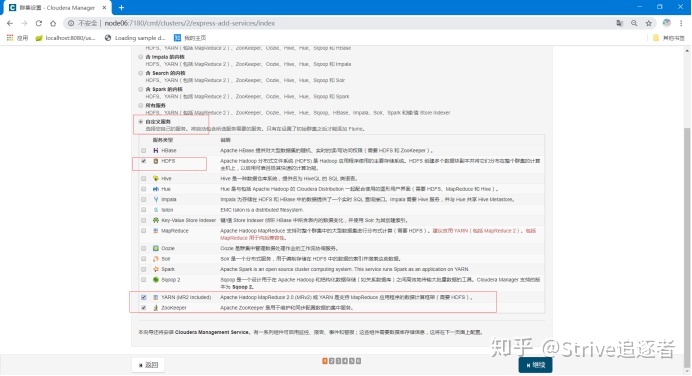The image size is (692, 376).
Task: Click the MapReduce service icon
Action: coord(155,231)
